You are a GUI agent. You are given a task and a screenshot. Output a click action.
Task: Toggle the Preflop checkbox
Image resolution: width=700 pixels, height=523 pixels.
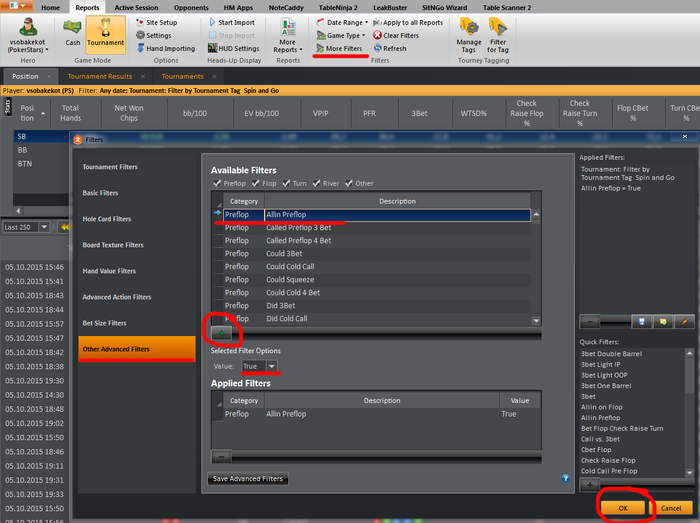click(217, 183)
